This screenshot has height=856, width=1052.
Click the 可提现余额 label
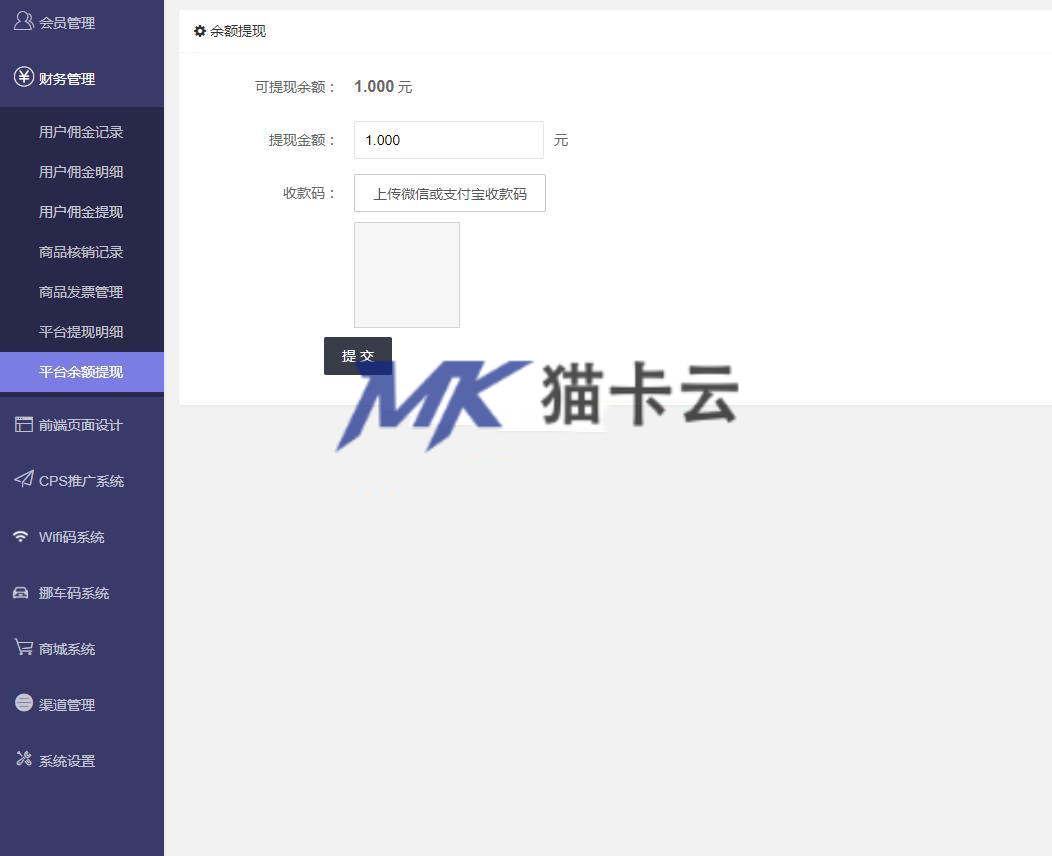[295, 87]
